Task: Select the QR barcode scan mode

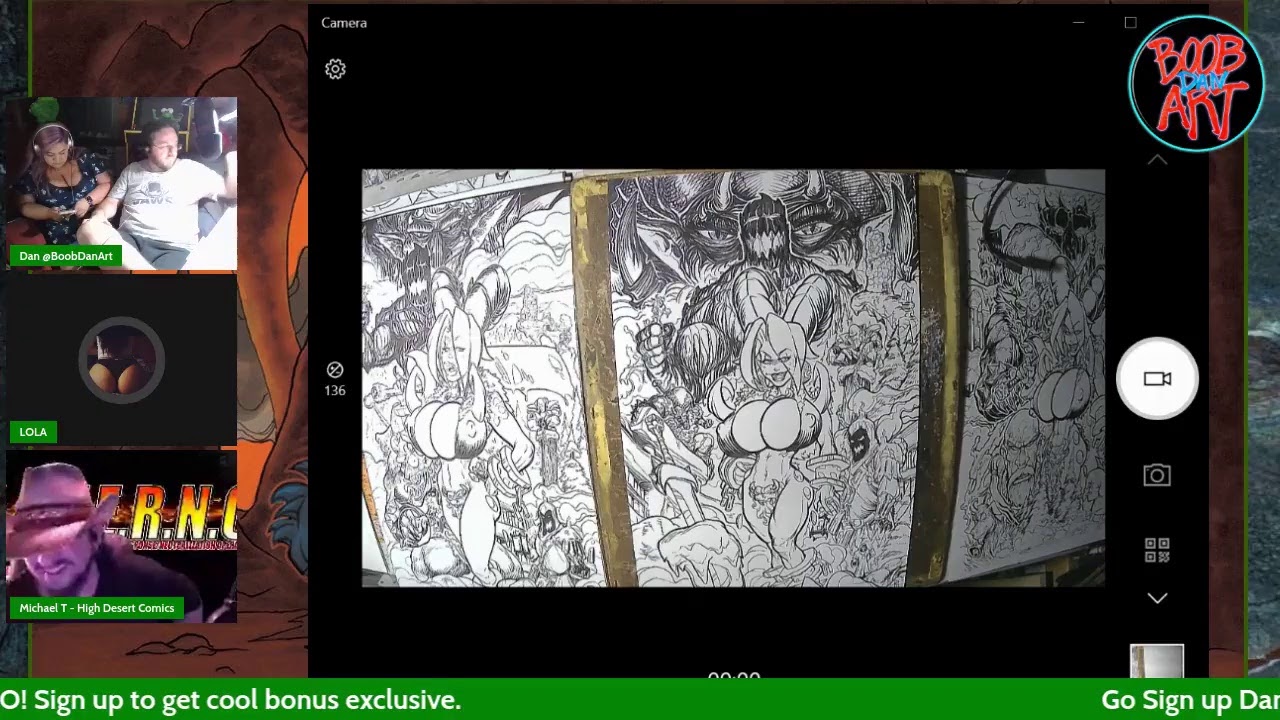Action: pos(1157,550)
